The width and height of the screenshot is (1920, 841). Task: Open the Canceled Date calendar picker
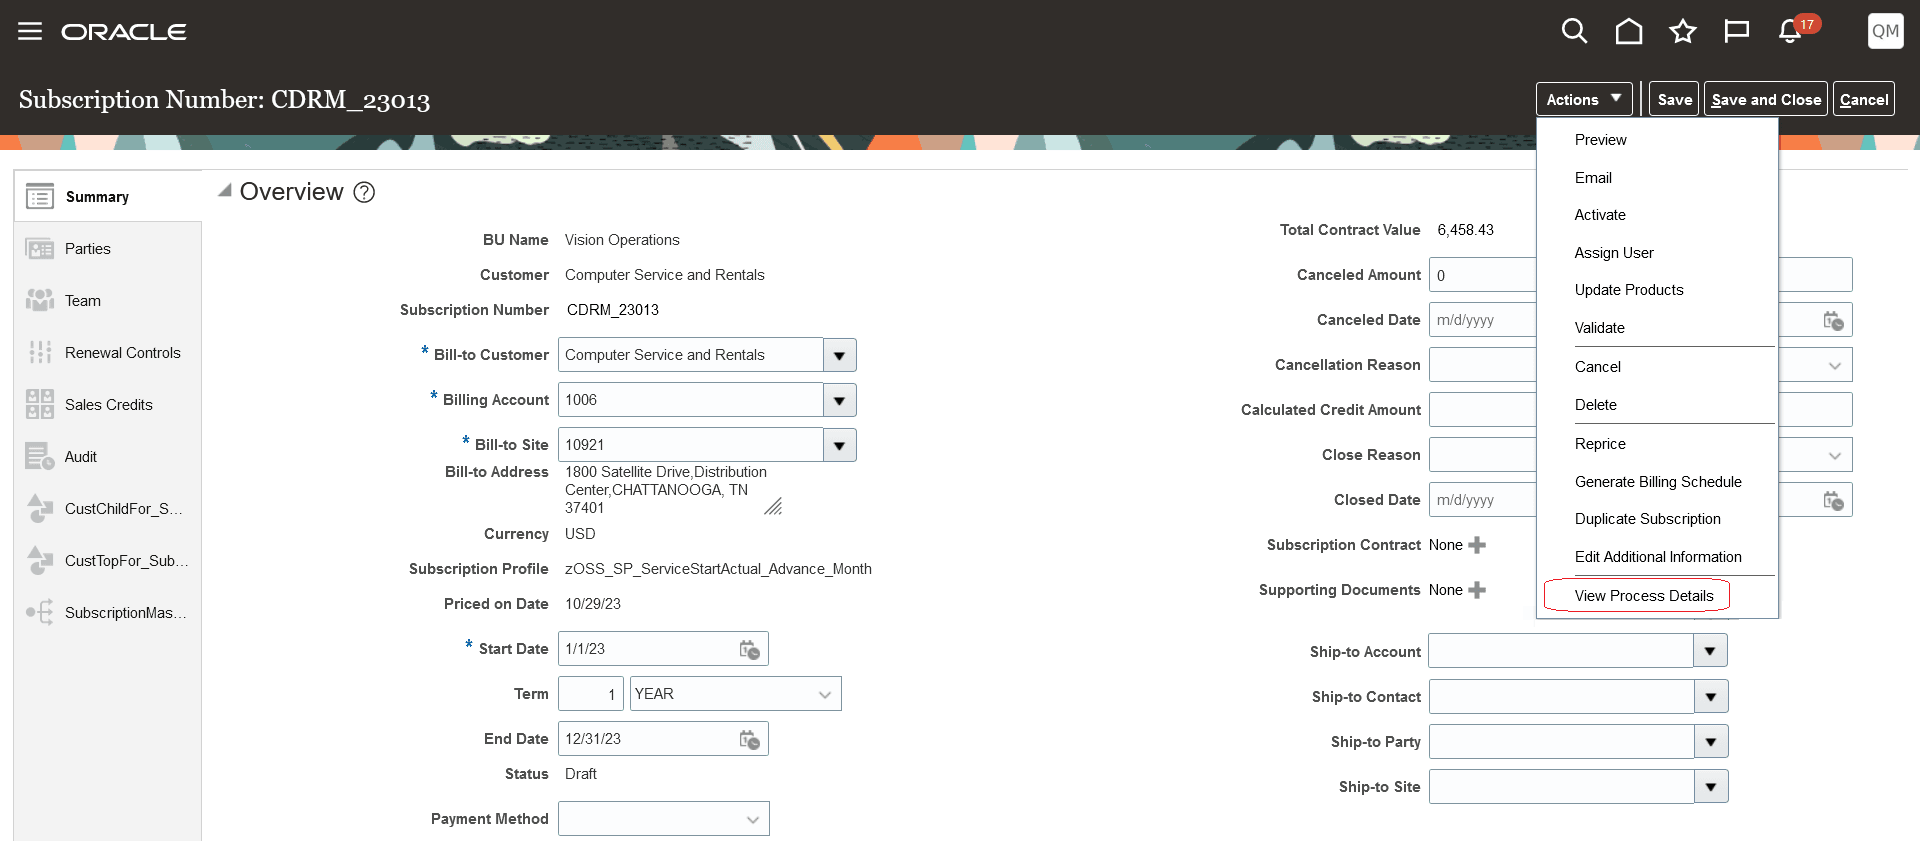(1833, 320)
